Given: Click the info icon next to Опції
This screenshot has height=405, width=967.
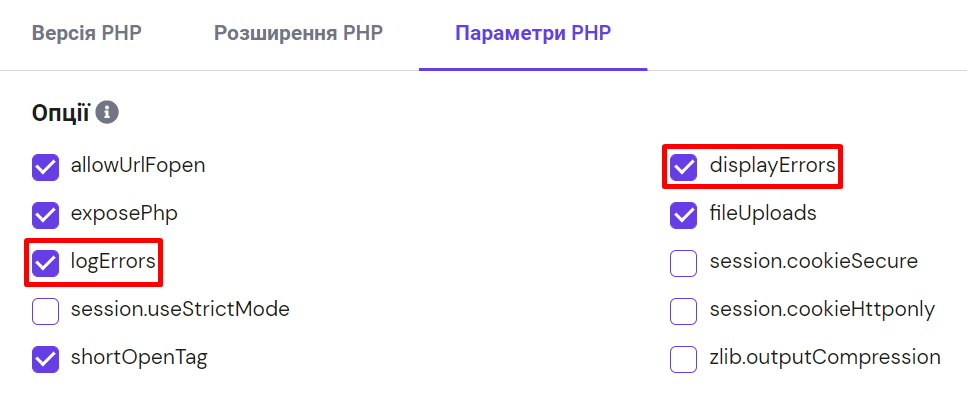Looking at the screenshot, I should tap(108, 112).
